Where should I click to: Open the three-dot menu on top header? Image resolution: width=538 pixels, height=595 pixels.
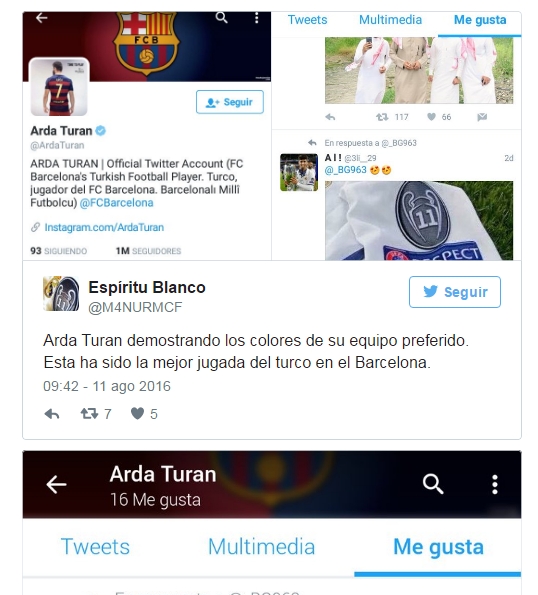coord(257,18)
